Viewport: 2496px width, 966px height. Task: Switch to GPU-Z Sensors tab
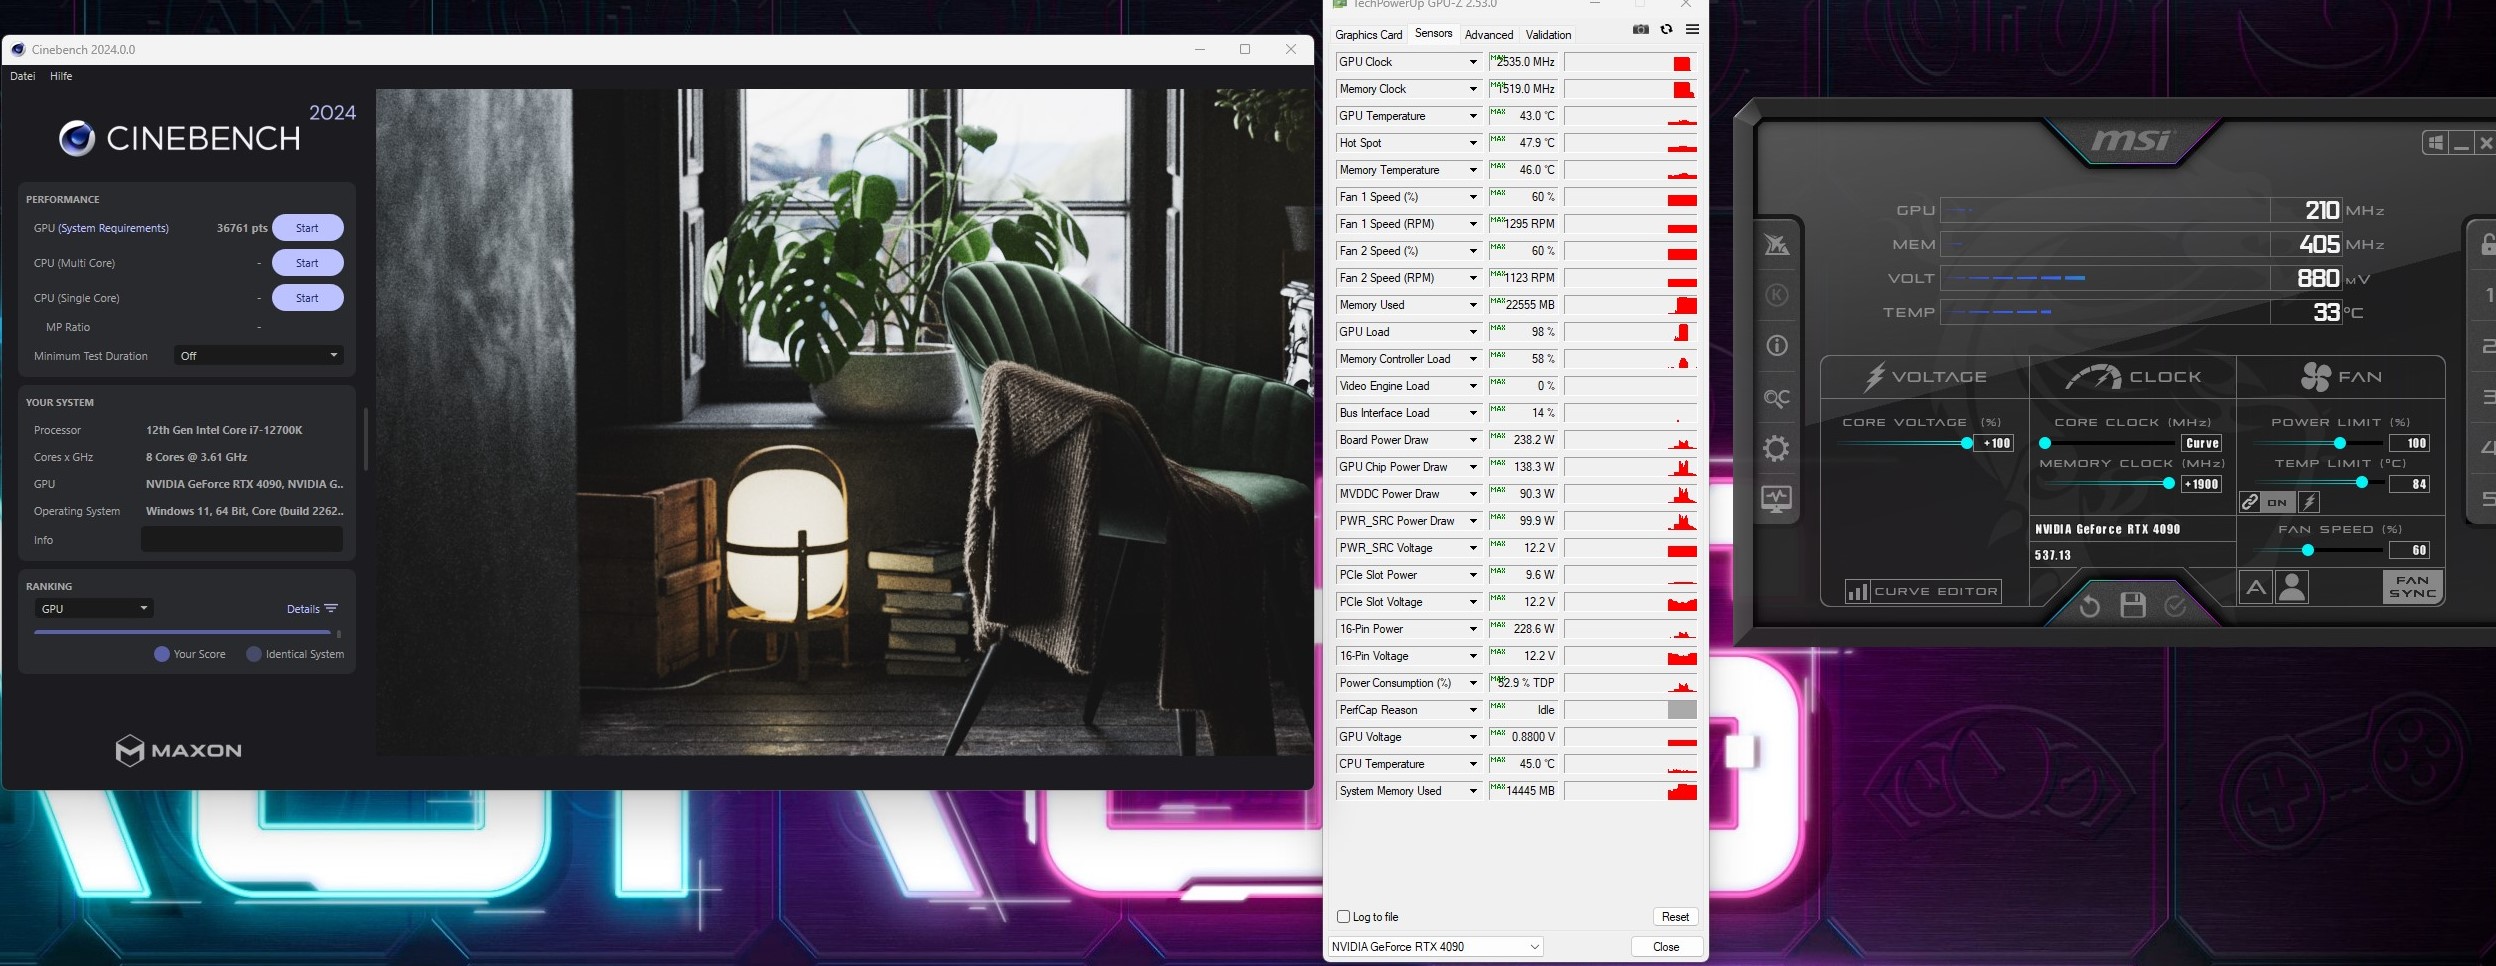tap(1433, 33)
